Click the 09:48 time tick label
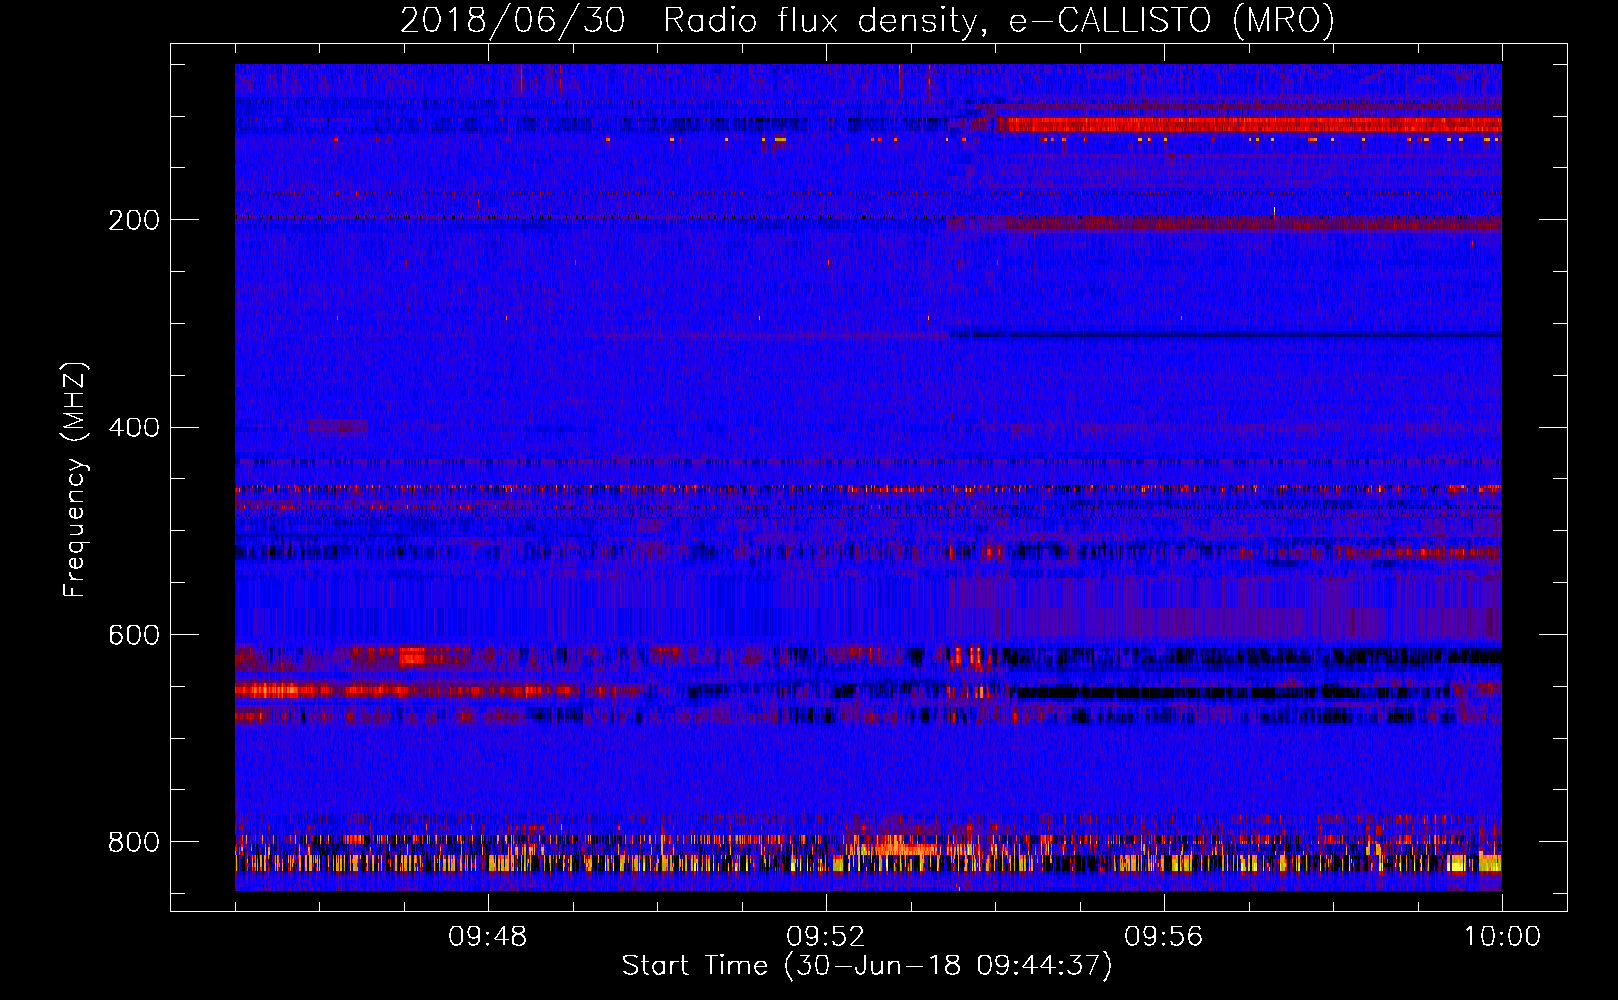The width and height of the screenshot is (1618, 1000). pos(487,937)
